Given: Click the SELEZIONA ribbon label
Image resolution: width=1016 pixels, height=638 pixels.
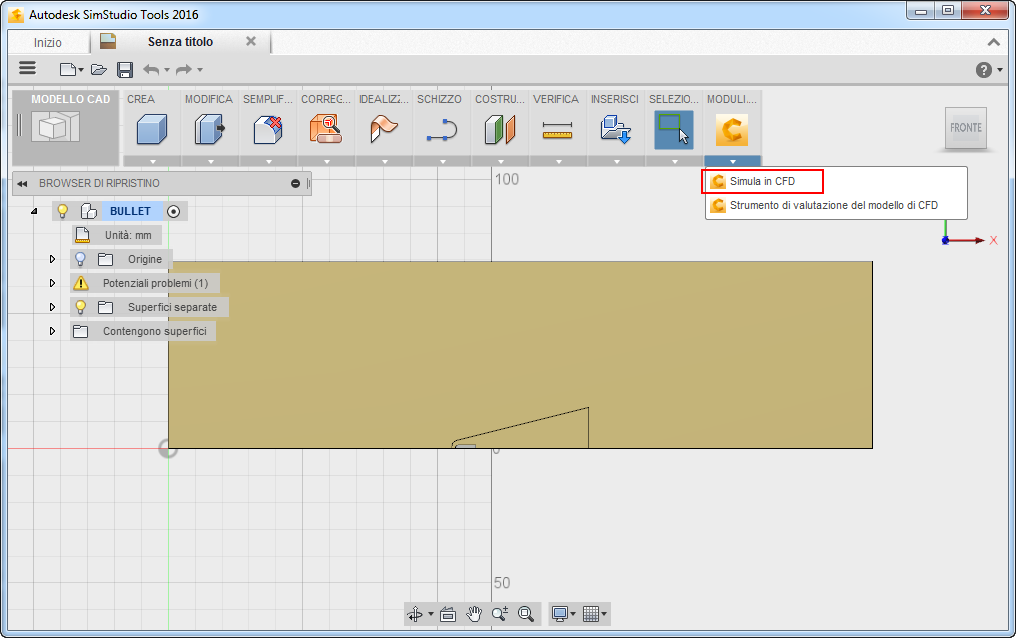Looking at the screenshot, I should click(674, 99).
